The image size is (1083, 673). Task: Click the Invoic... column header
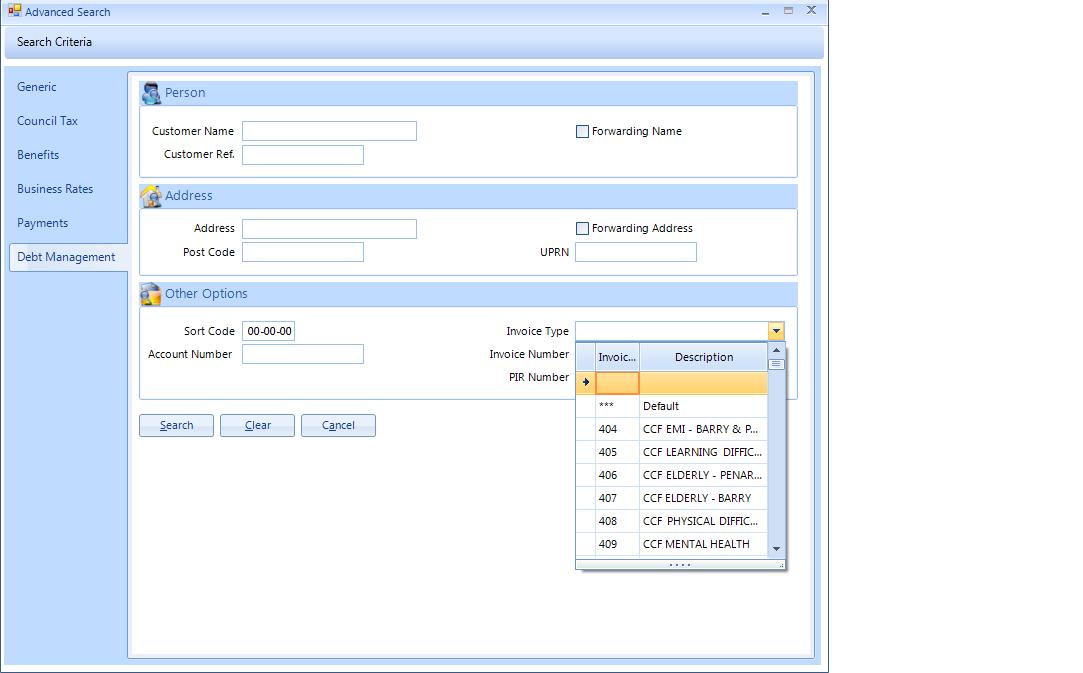click(617, 357)
